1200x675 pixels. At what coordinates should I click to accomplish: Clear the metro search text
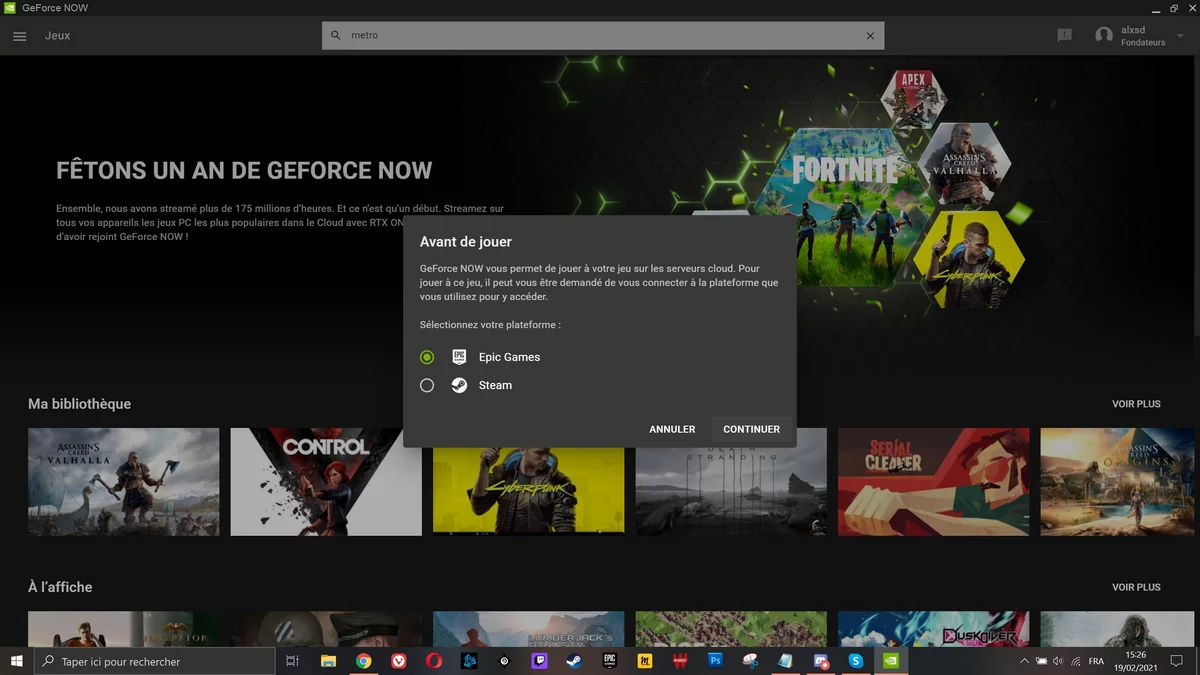(870, 36)
